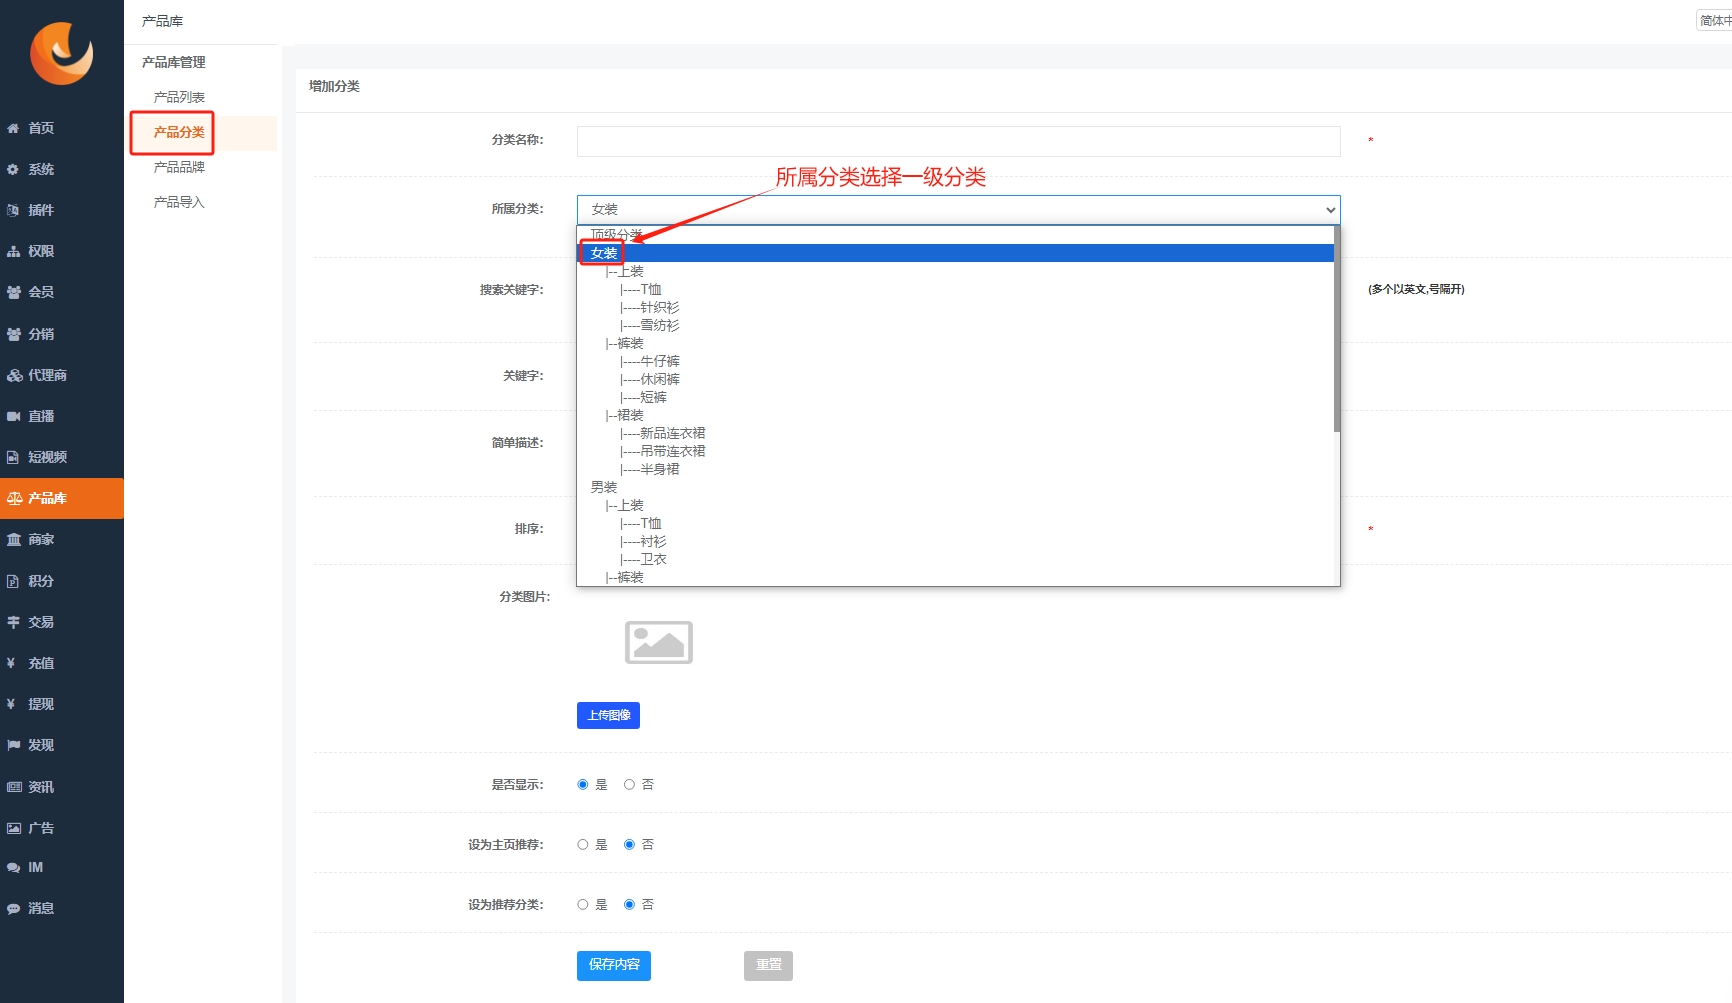Click the 重置 button
Viewport: 1732px width, 1003px height.
(768, 965)
